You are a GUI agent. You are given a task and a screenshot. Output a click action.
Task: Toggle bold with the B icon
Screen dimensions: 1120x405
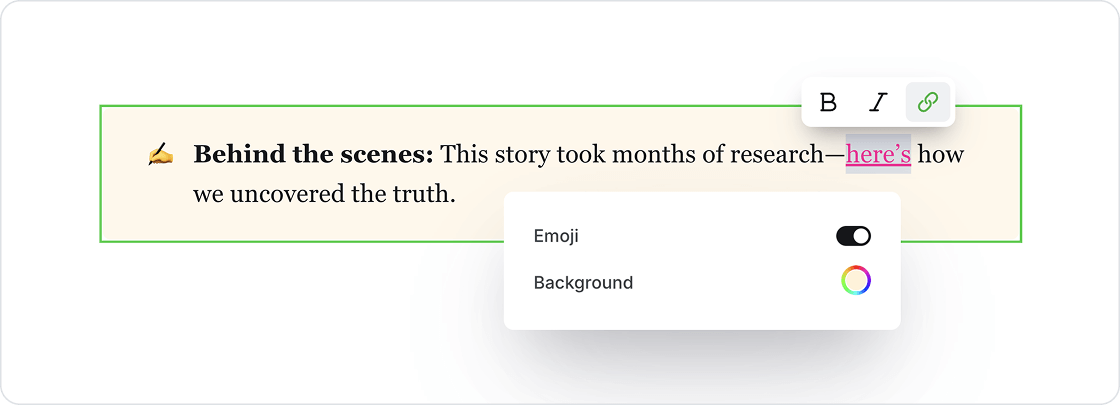828,102
